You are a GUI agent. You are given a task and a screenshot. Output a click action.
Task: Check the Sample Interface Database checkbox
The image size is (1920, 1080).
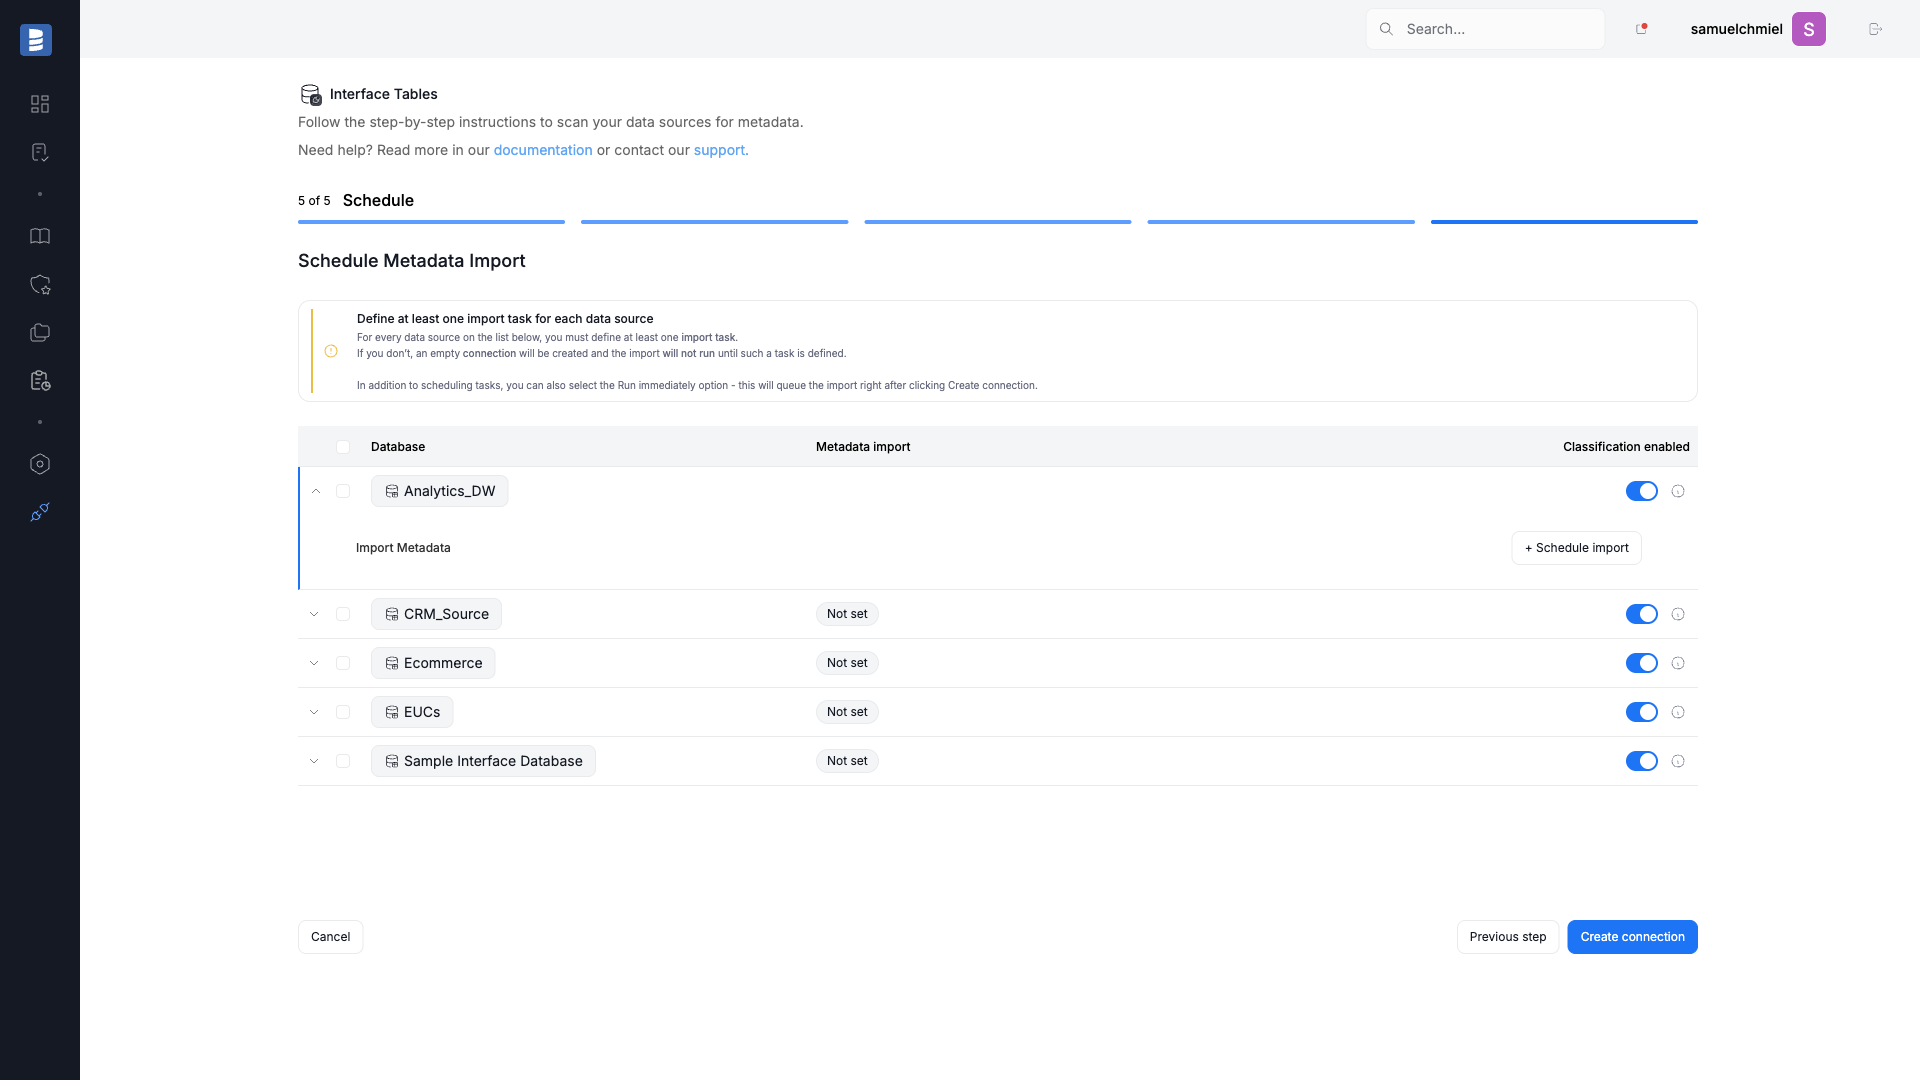[343, 761]
